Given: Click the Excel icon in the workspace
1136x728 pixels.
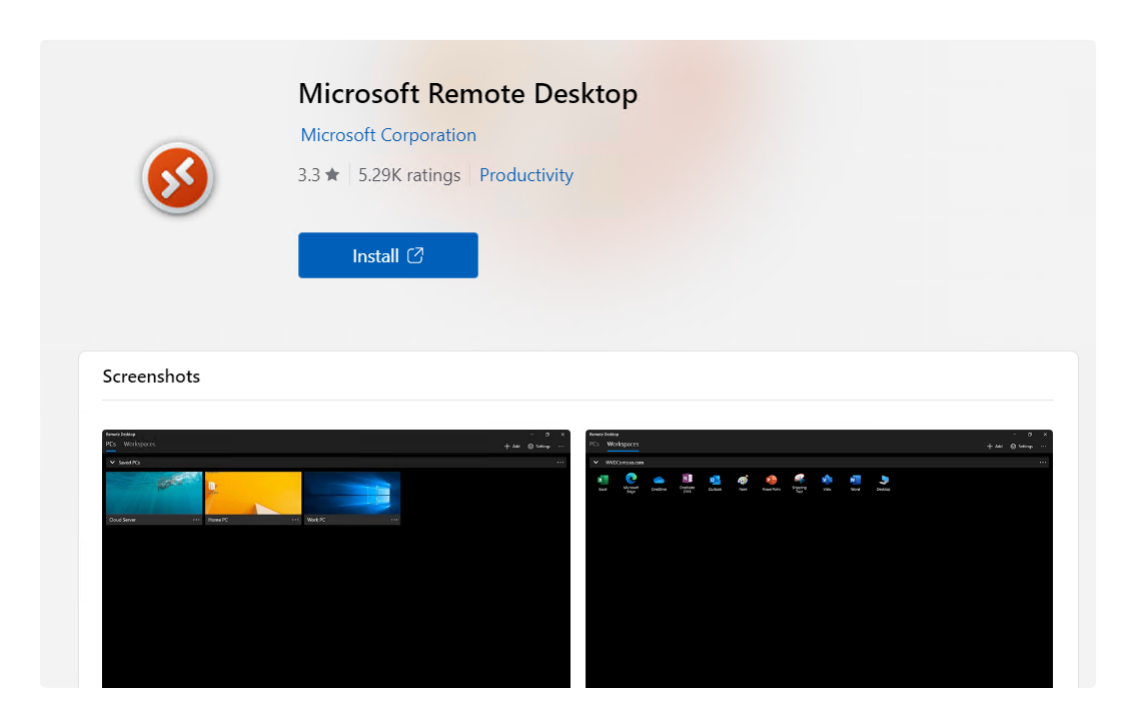Looking at the screenshot, I should coord(603,480).
